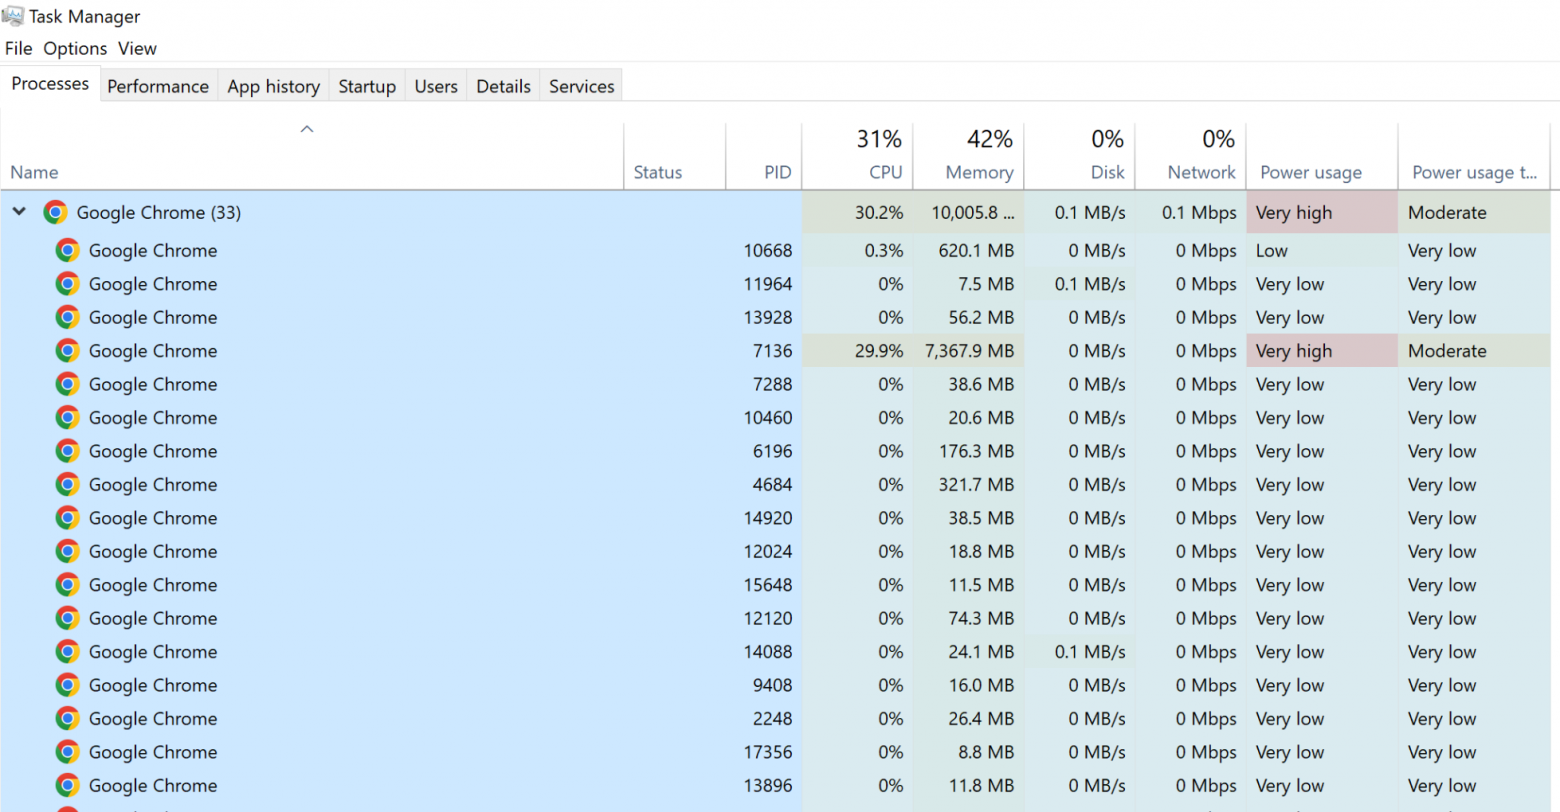Switch to the Performance tab
This screenshot has width=1560, height=812.
(x=158, y=86)
